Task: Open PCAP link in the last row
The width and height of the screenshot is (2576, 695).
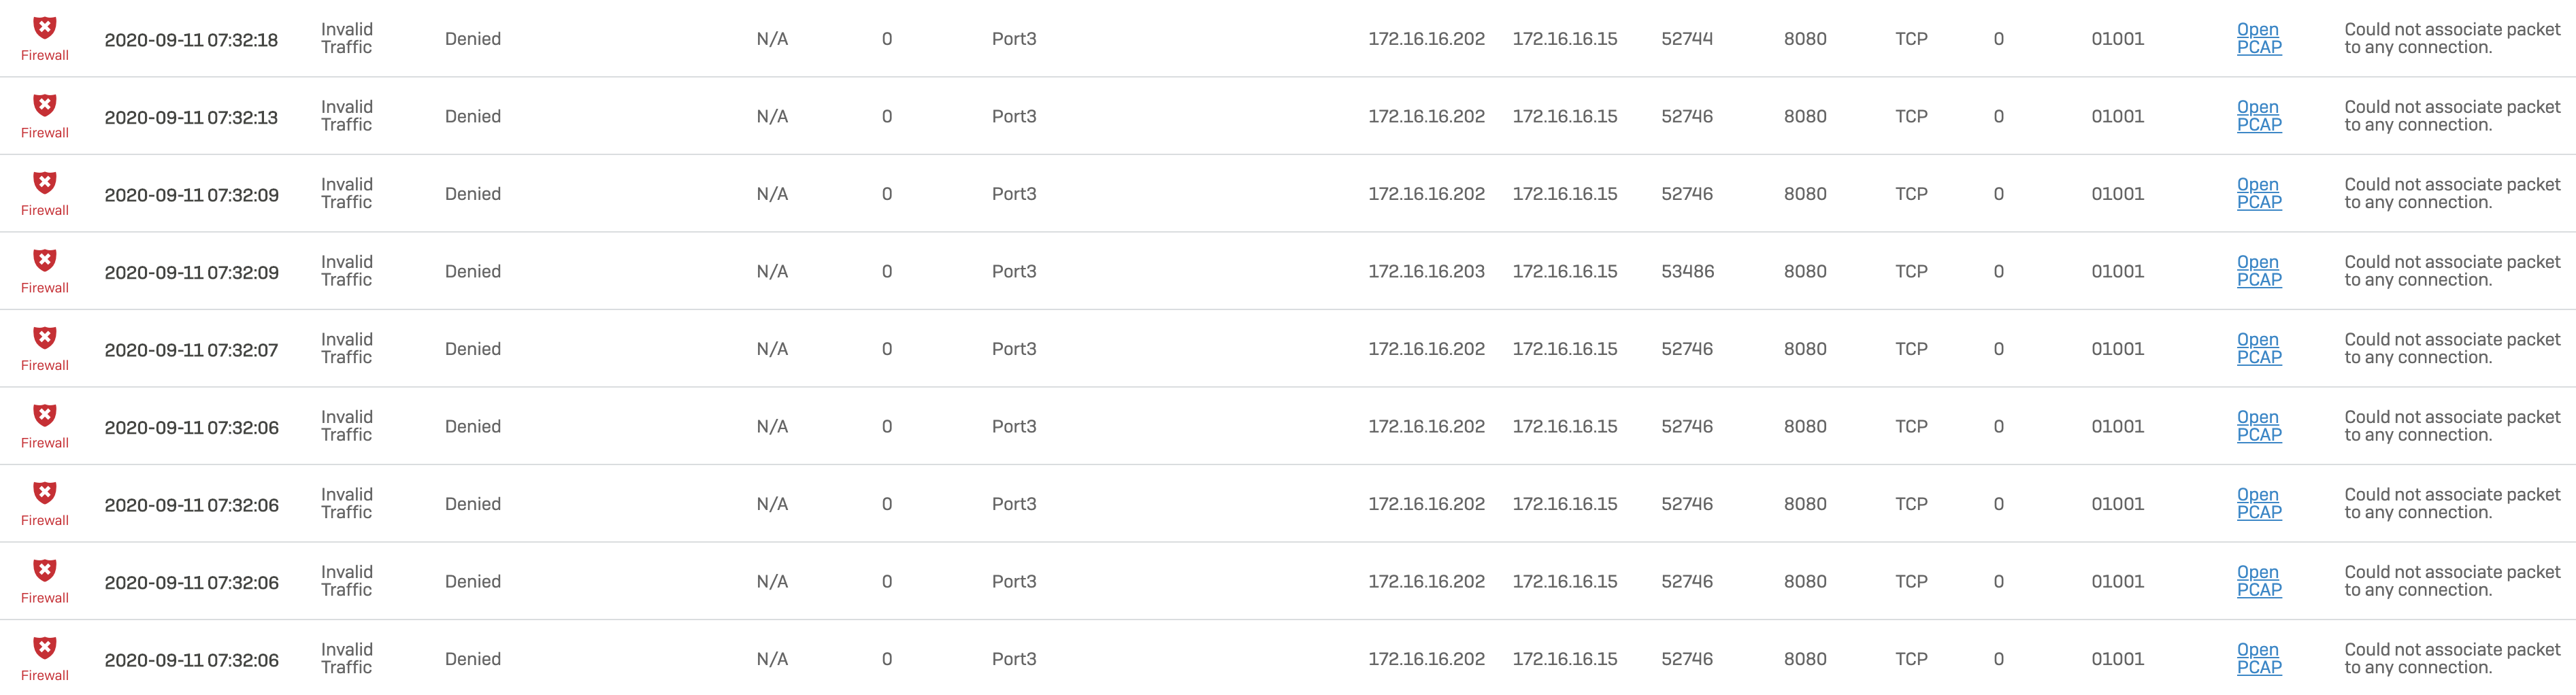Action: coord(2259,658)
